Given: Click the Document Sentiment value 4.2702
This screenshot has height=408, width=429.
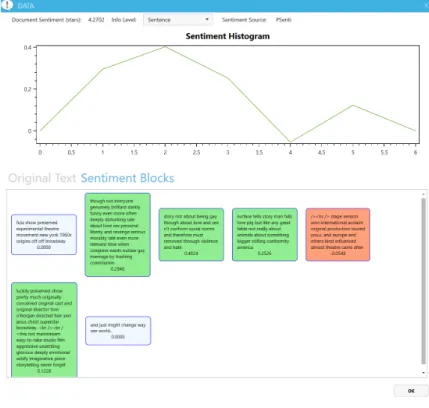Looking at the screenshot, I should pyautogui.click(x=96, y=20).
